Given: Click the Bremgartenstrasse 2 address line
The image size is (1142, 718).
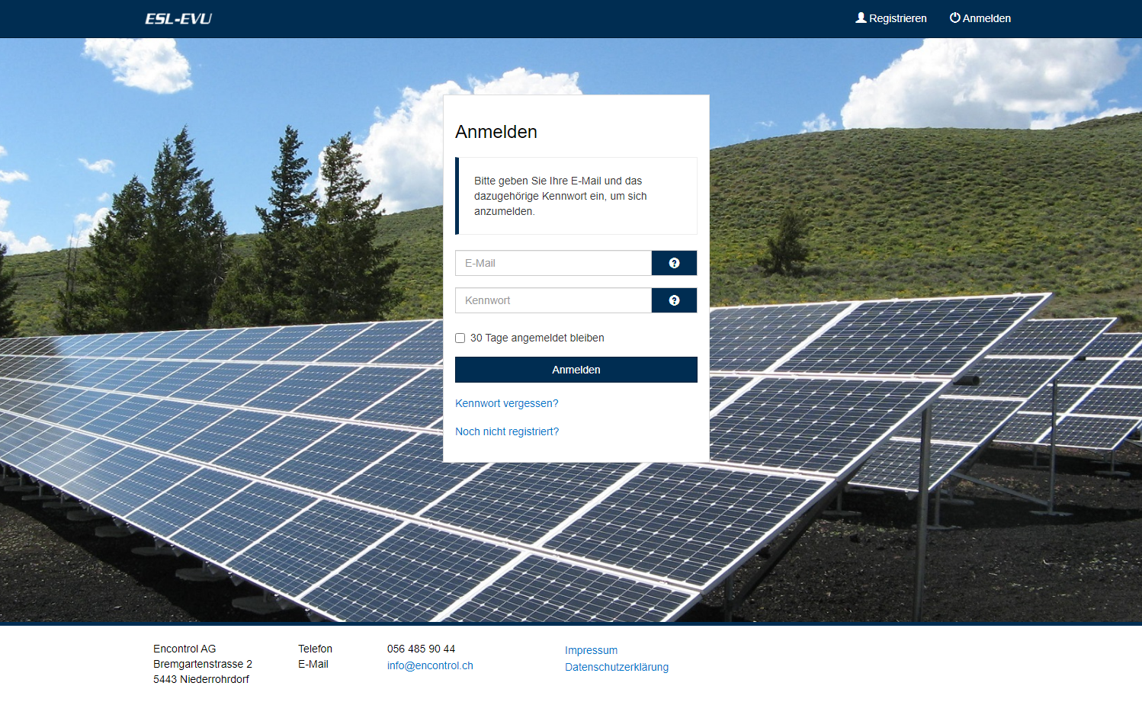Looking at the screenshot, I should coord(202,664).
